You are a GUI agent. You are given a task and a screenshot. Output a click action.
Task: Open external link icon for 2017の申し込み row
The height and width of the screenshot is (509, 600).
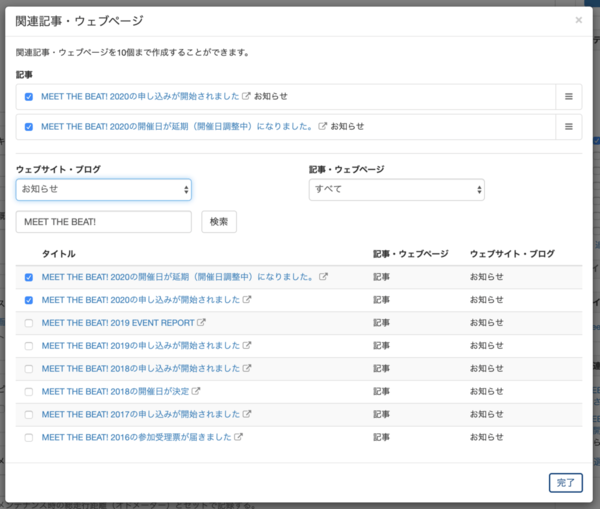point(247,414)
